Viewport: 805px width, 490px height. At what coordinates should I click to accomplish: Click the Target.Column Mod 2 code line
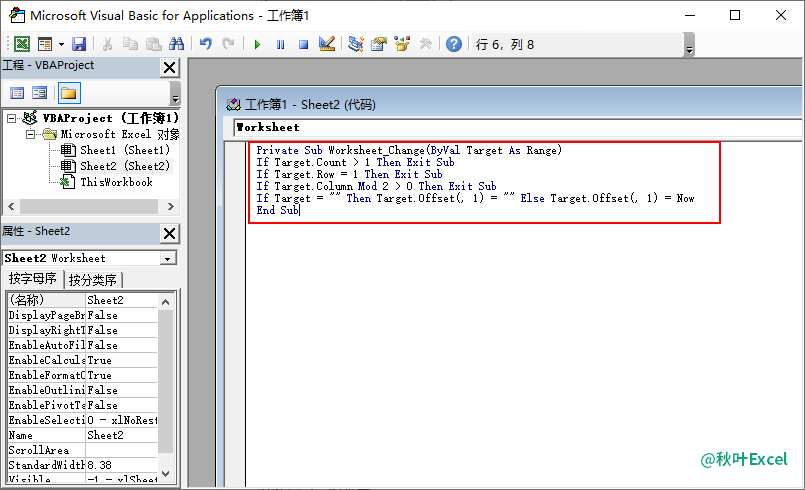point(376,186)
